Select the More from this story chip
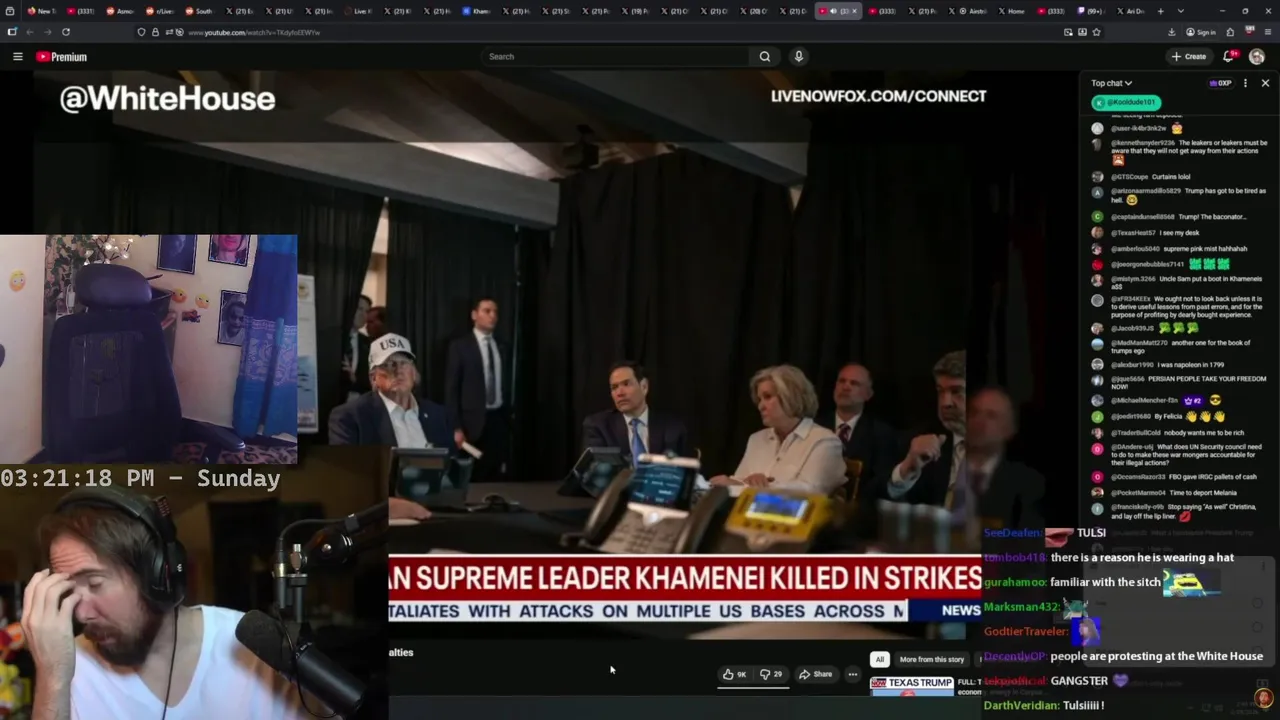Image resolution: width=1280 pixels, height=720 pixels. (931, 659)
